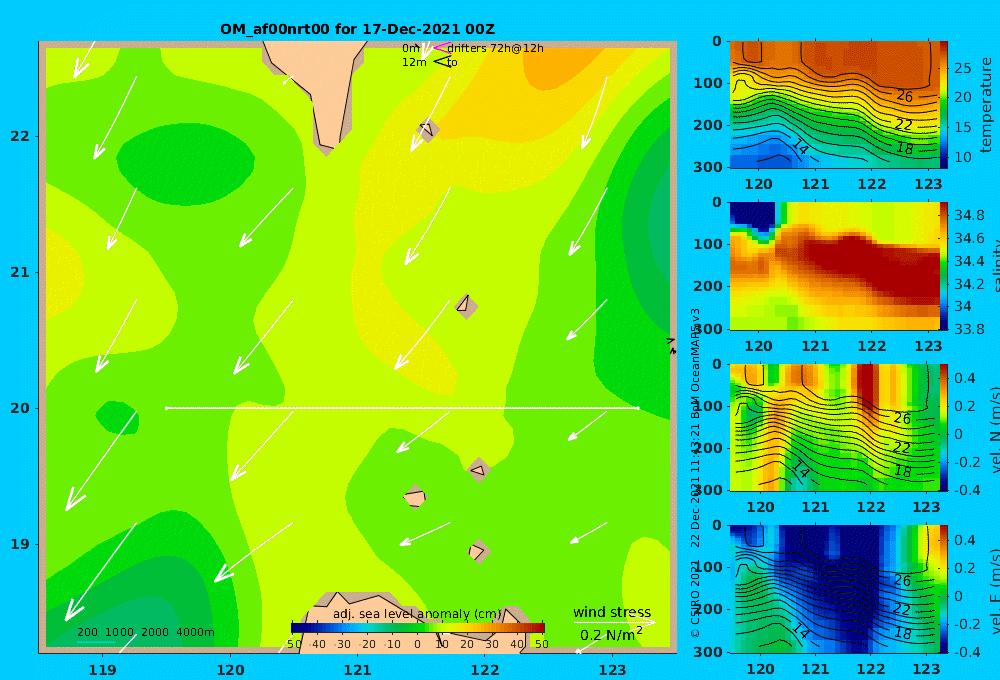Click latitude label 22 on the main map
The image size is (1000, 680).
coord(20,136)
